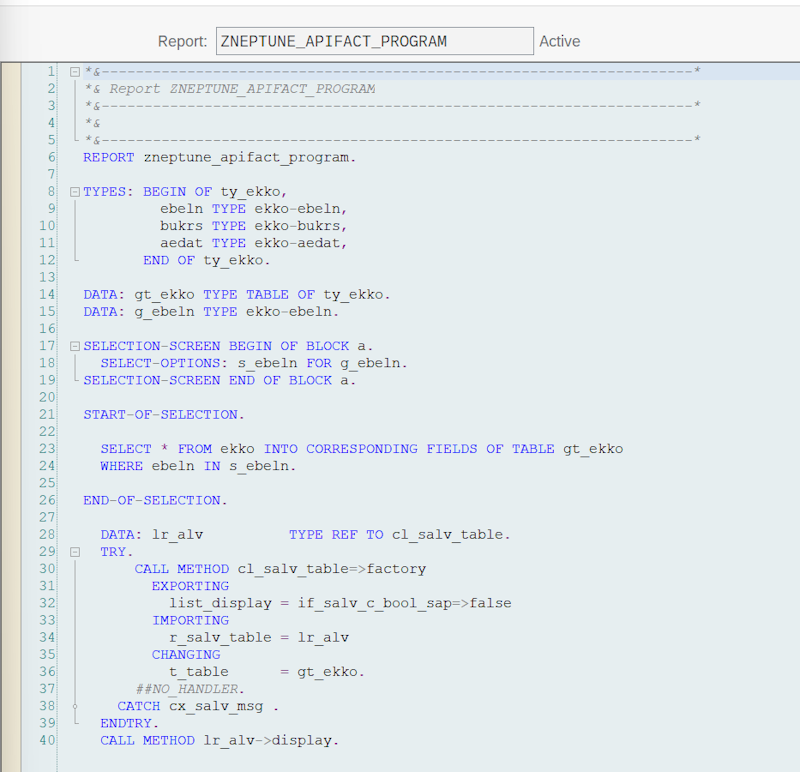
Task: Click the IMPORTING keyword
Action: coord(190,620)
